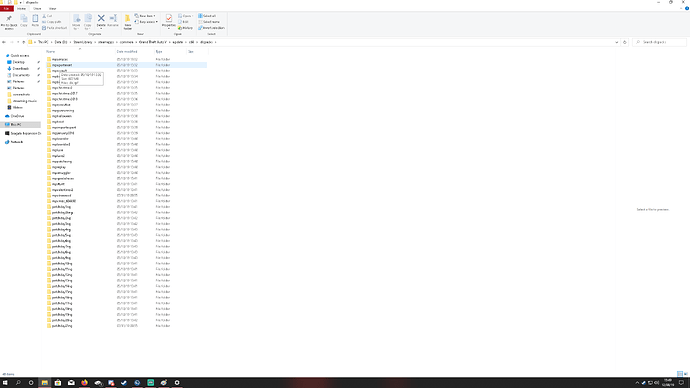Click Select none in the ribbon

pyautogui.click(x=209, y=22)
